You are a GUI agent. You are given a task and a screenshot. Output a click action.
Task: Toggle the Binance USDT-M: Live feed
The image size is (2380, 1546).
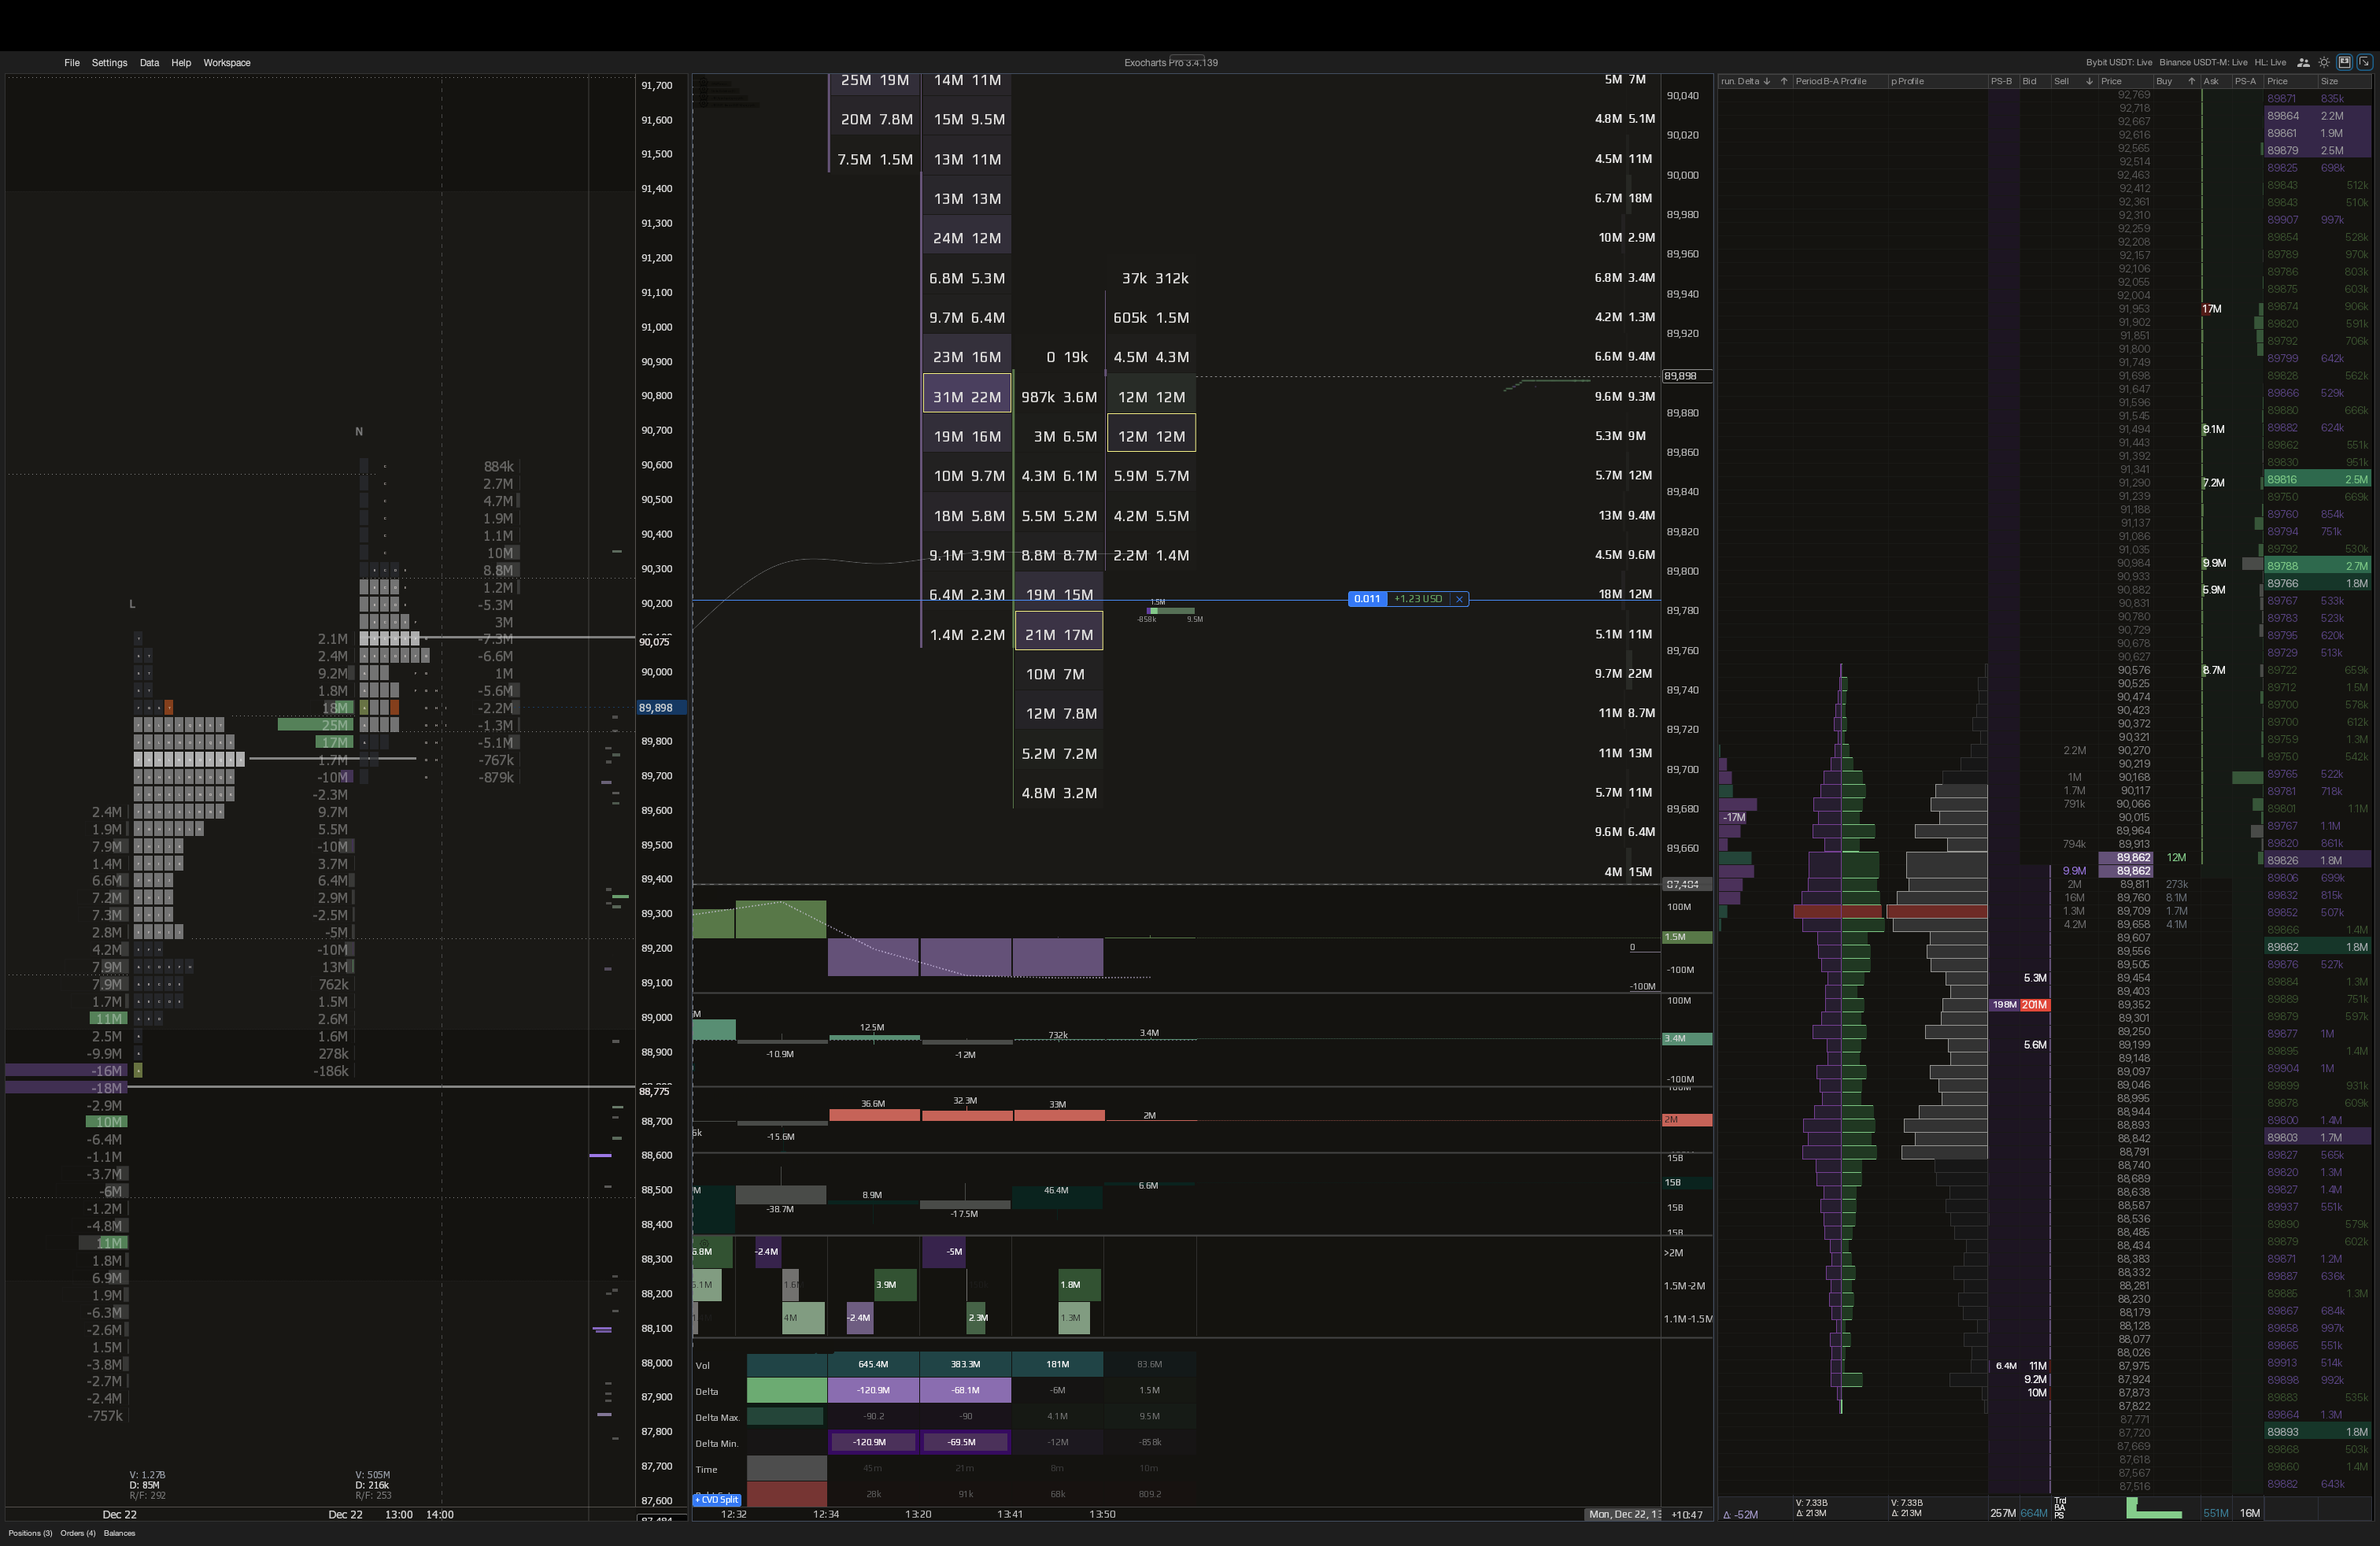[2203, 62]
